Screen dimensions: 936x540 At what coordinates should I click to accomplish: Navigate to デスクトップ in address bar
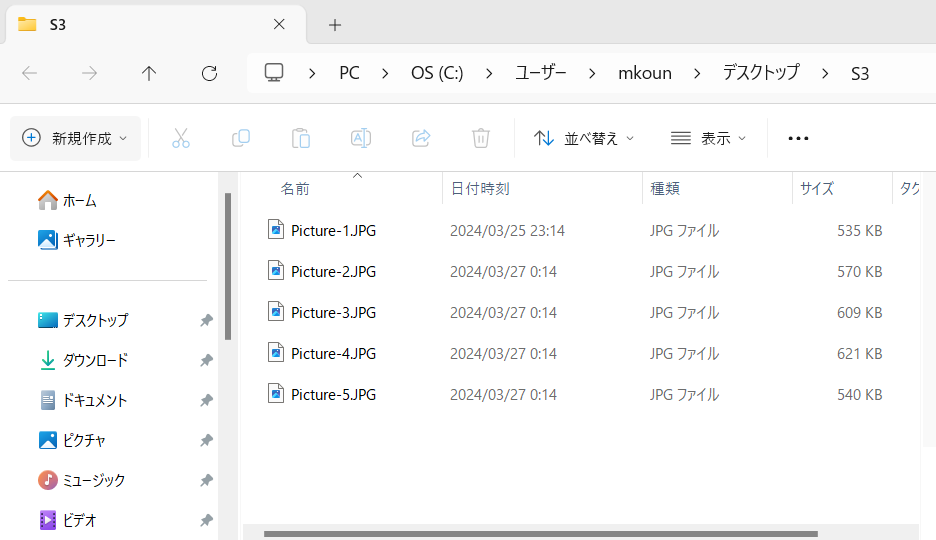point(761,73)
